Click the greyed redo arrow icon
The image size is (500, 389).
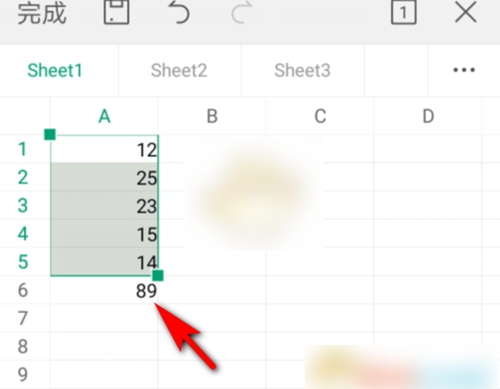[x=242, y=13]
